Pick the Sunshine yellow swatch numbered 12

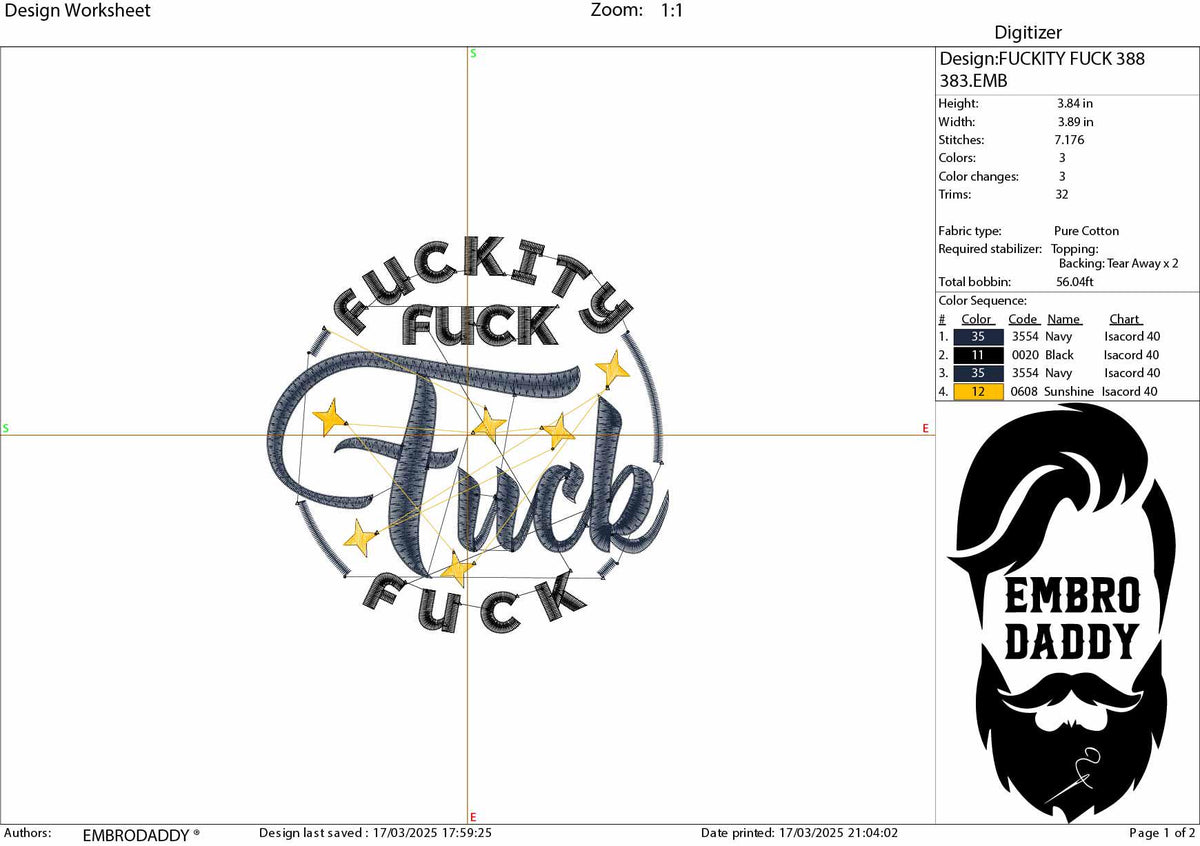pos(978,392)
